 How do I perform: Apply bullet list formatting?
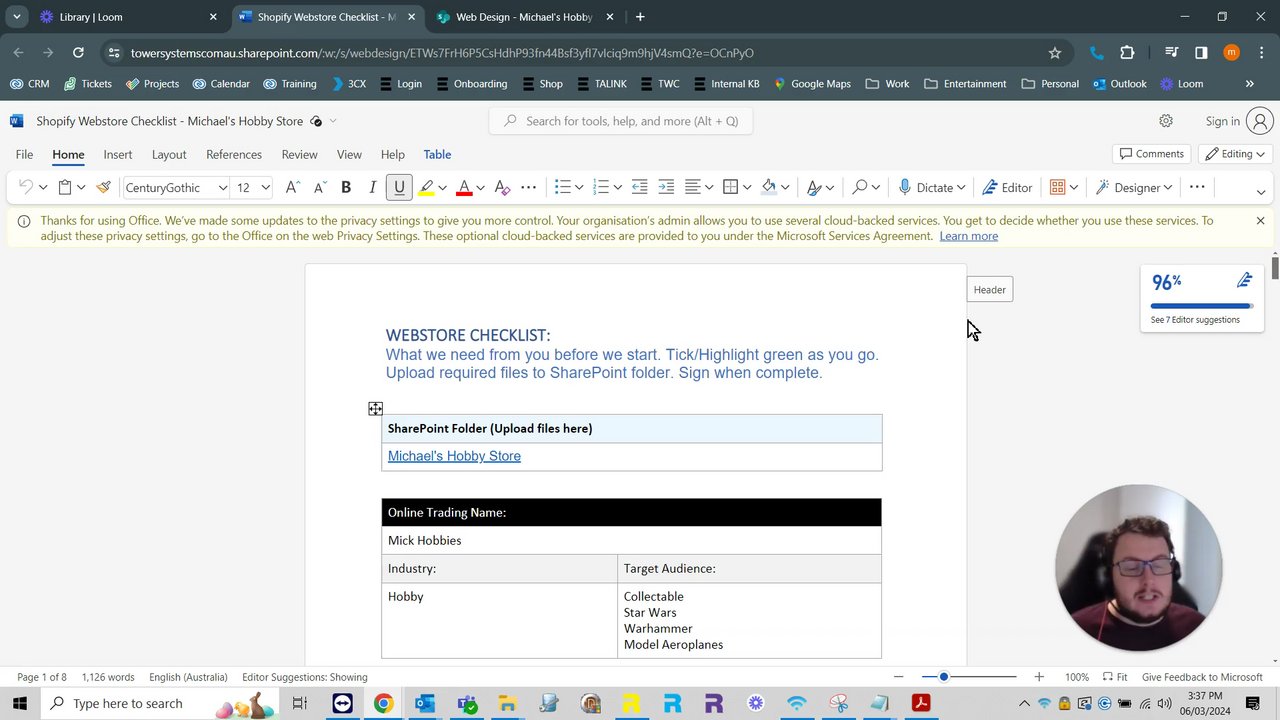coord(563,187)
